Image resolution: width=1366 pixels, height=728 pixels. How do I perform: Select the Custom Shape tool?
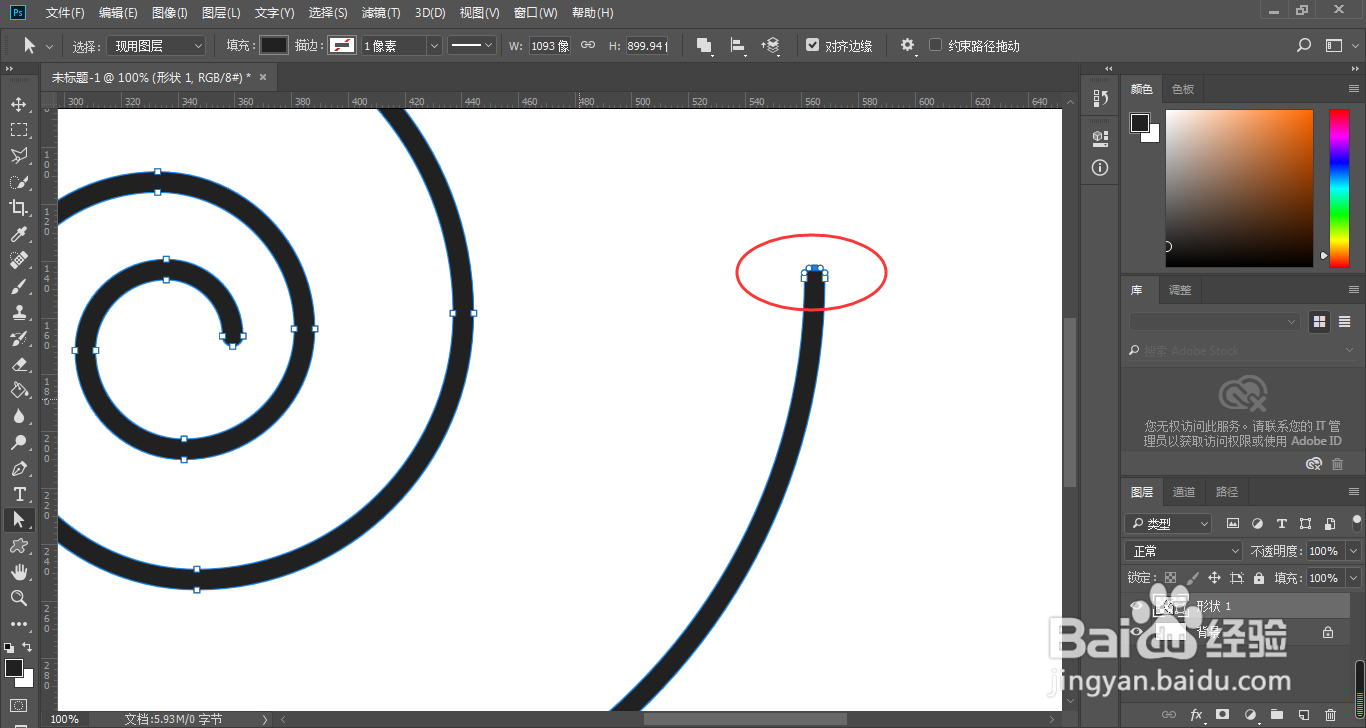18,546
